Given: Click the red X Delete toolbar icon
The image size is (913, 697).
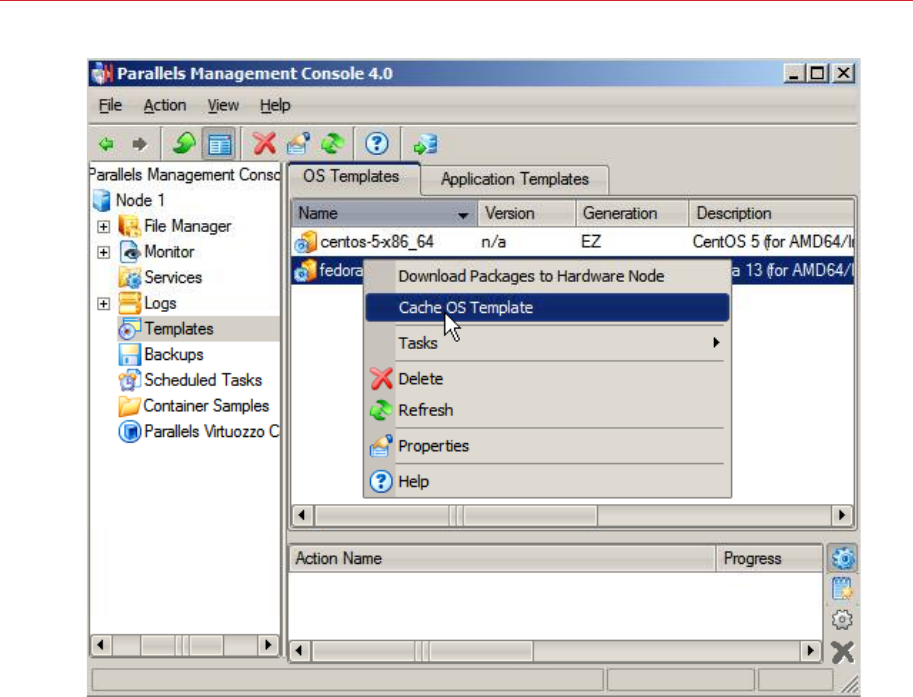Looking at the screenshot, I should pyautogui.click(x=264, y=144).
